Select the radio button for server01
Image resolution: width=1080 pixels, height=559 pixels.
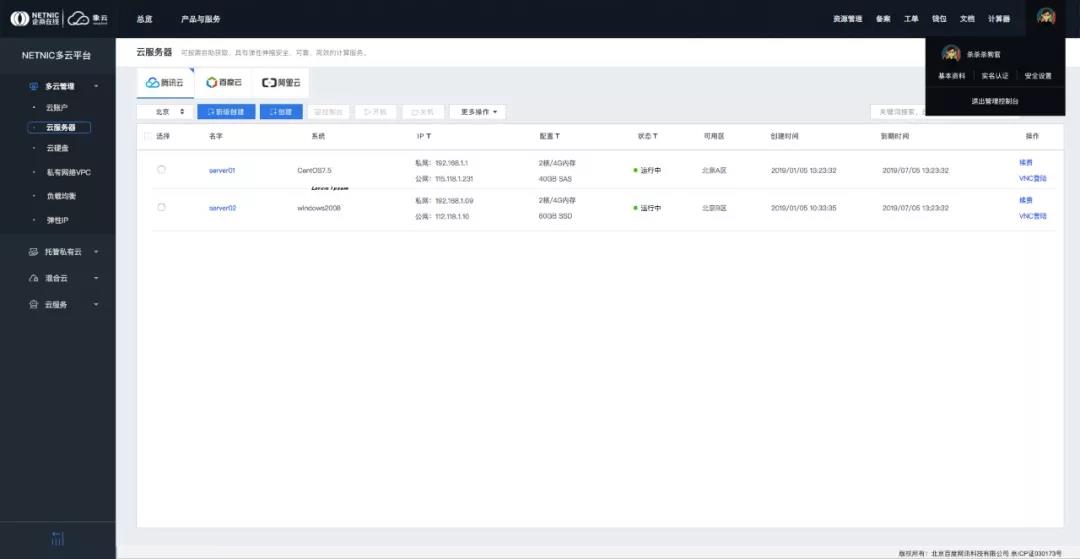(161, 170)
